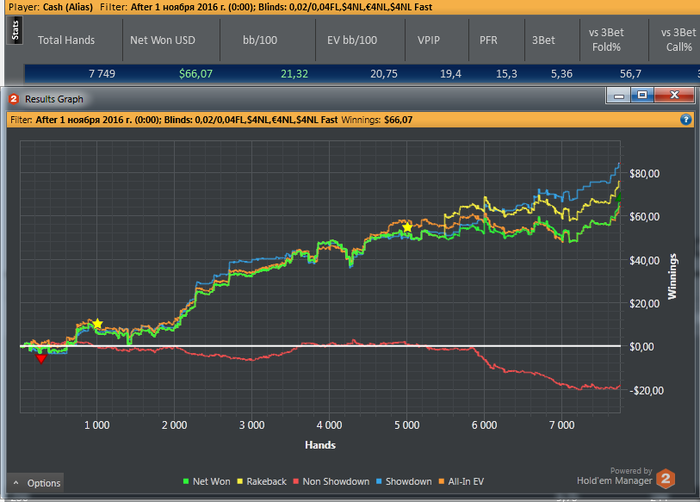
Task: Sort by EV bb/100 column header
Action: pyautogui.click(x=352, y=40)
